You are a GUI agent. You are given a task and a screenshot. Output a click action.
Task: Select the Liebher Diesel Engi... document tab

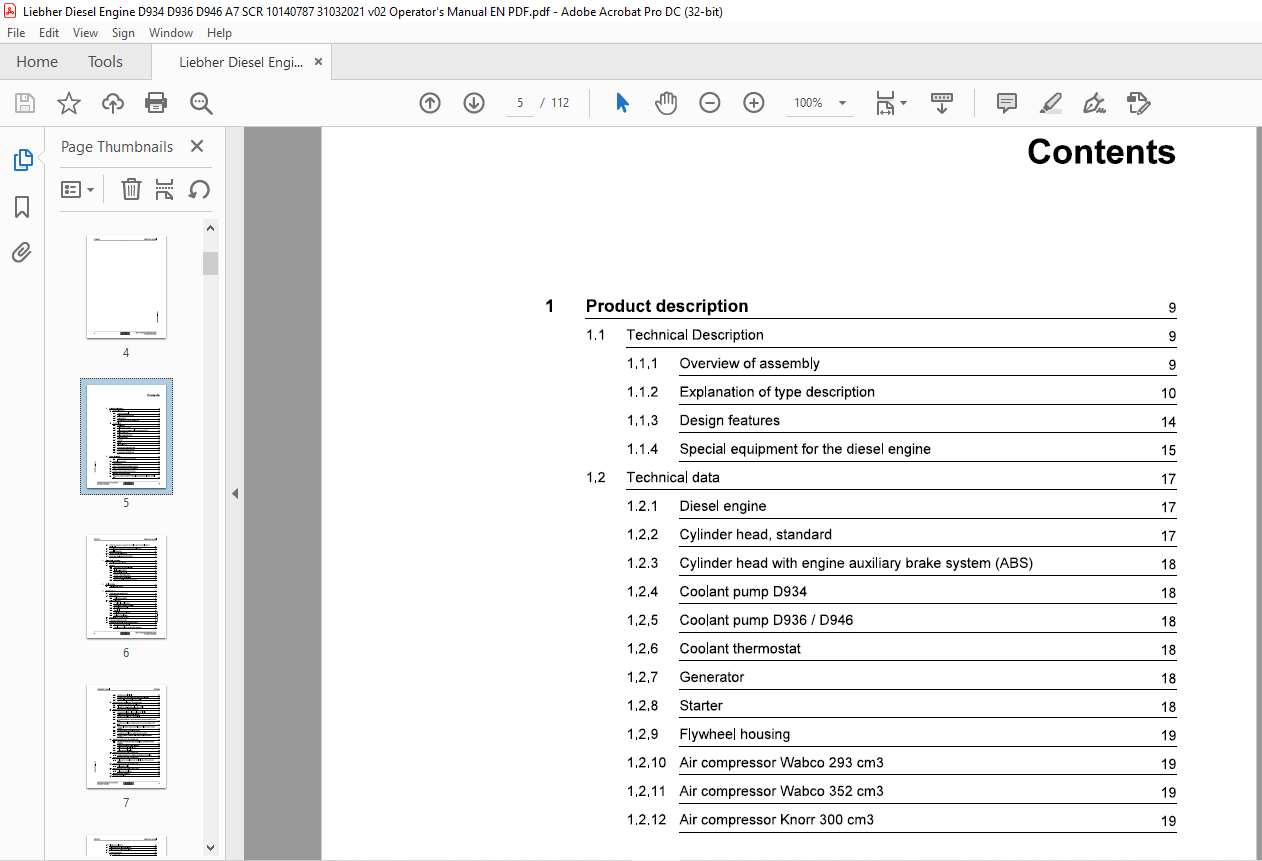point(240,62)
